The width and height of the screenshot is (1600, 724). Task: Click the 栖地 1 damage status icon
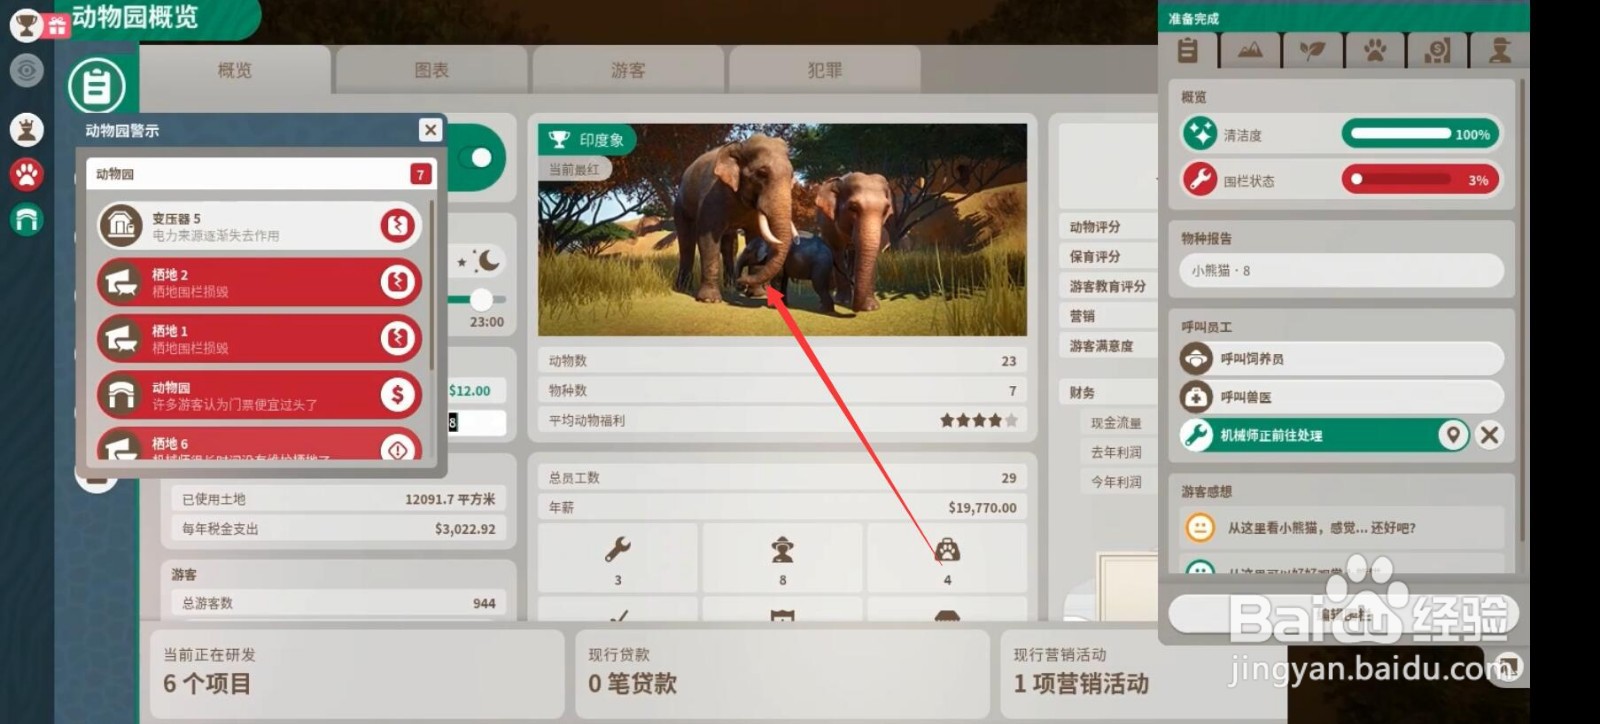(398, 339)
